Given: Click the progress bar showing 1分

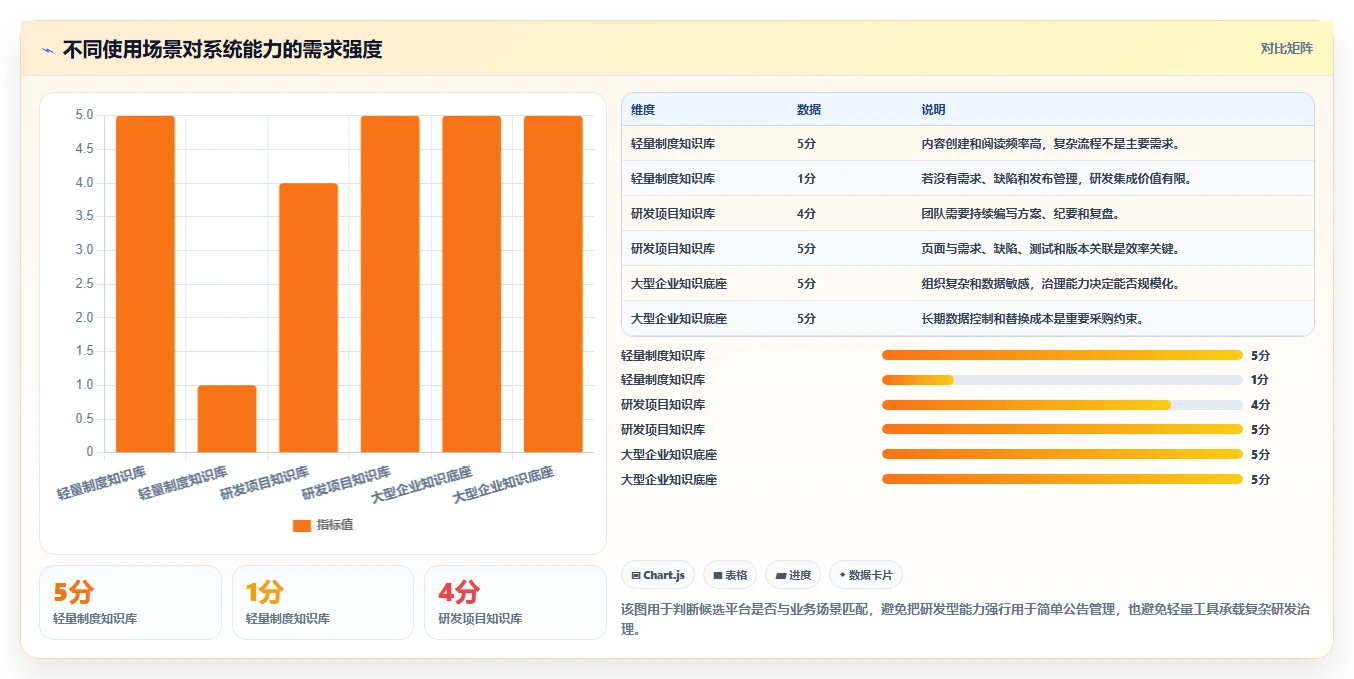Looking at the screenshot, I should tap(1062, 380).
